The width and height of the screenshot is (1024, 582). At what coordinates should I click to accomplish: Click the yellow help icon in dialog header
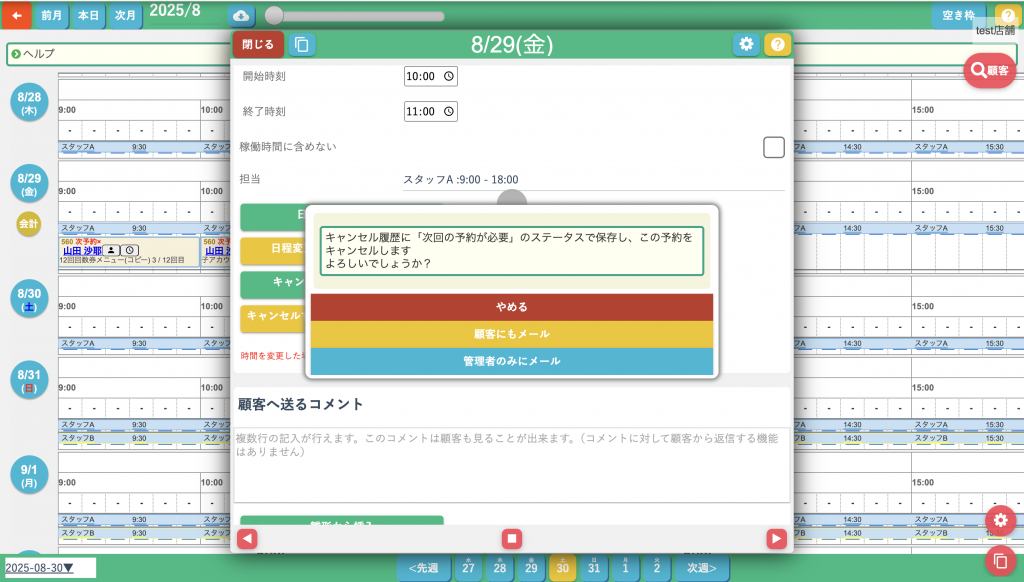(x=777, y=44)
